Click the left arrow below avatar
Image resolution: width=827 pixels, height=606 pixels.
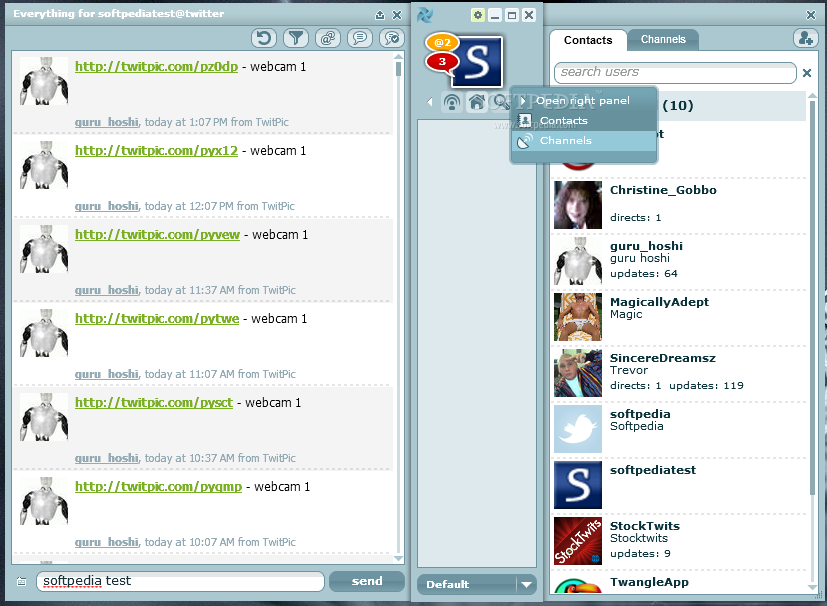430,101
